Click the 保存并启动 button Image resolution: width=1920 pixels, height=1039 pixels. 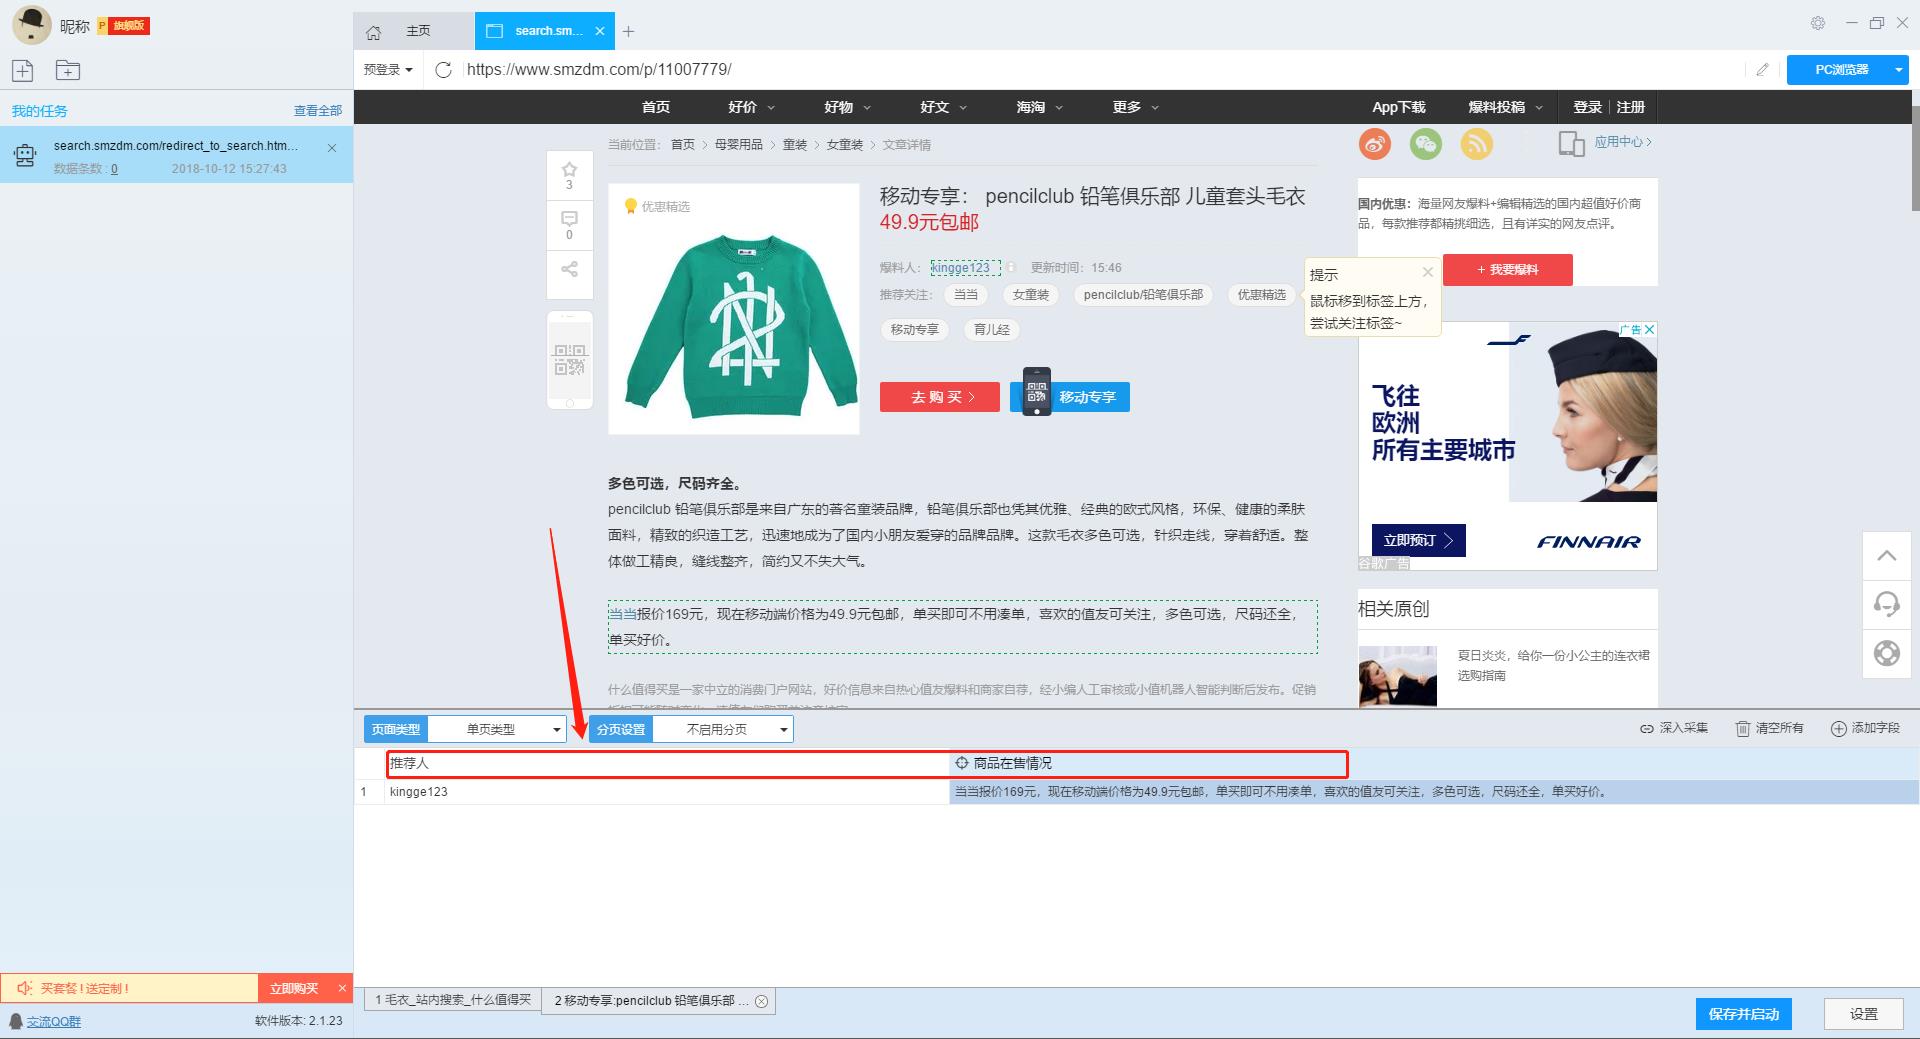coord(1743,1014)
